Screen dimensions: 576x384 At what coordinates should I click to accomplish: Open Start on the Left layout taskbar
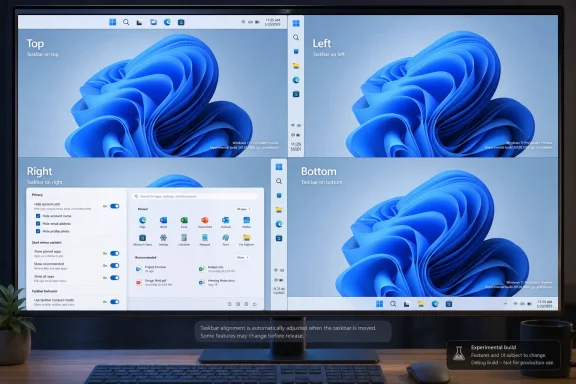[296, 23]
